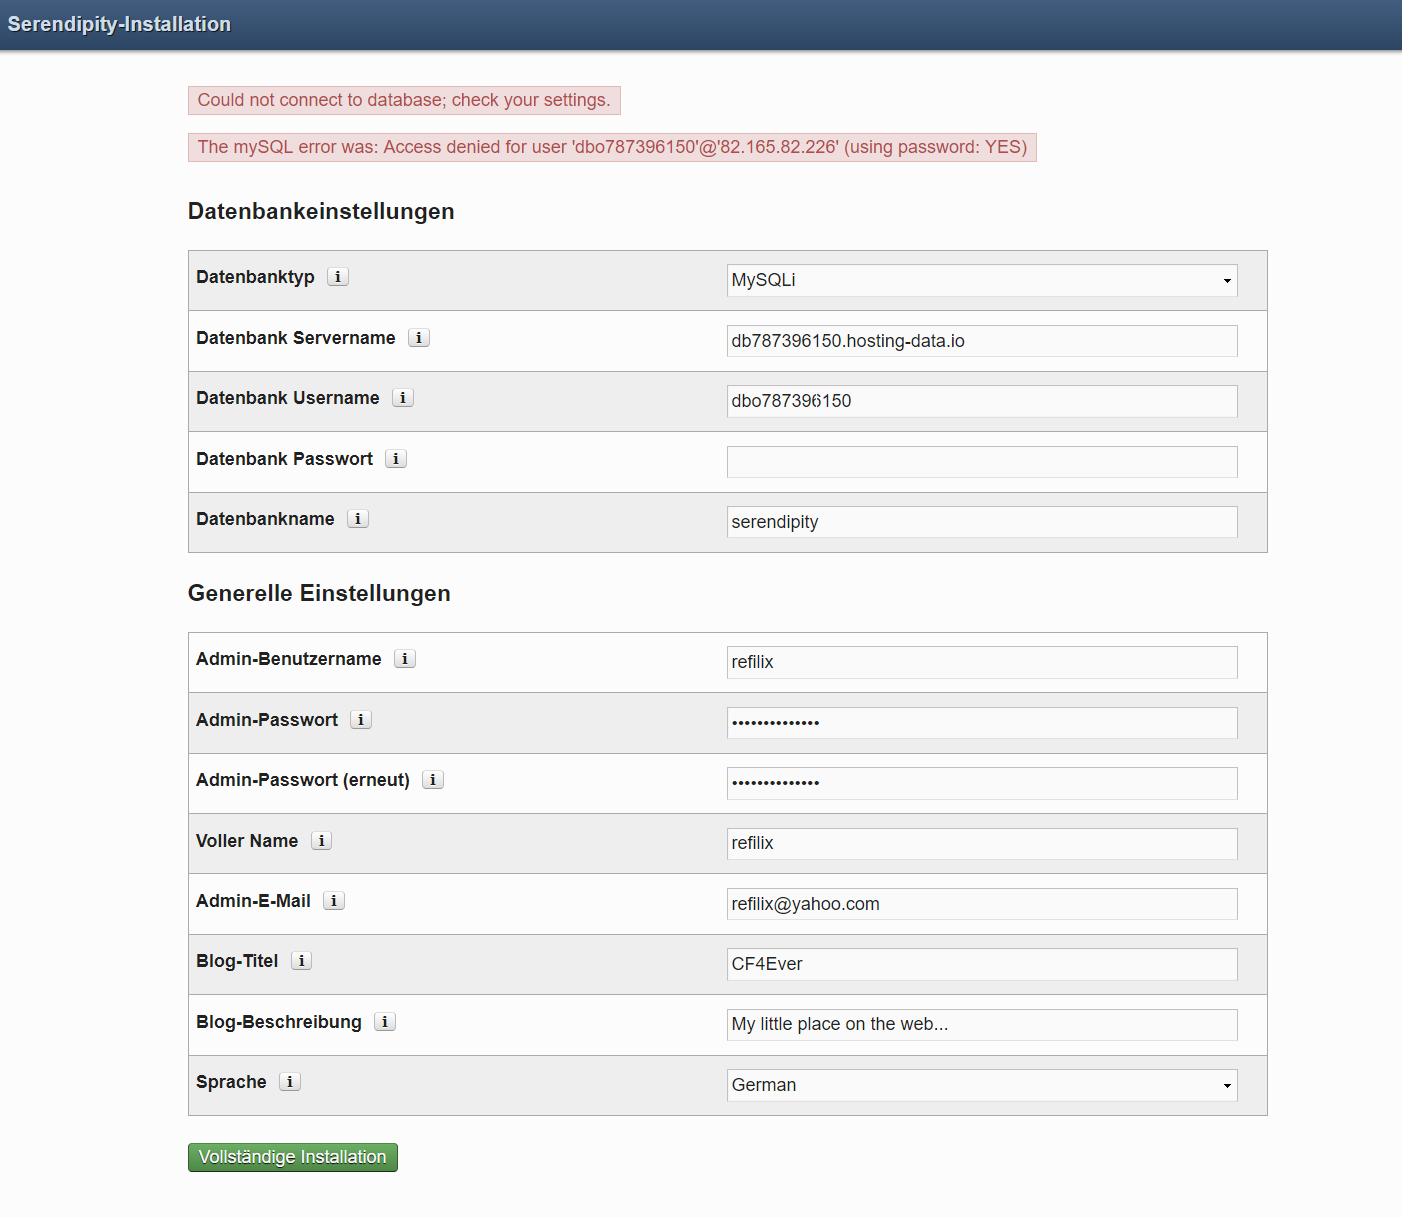The width and height of the screenshot is (1402, 1217).
Task: Click the empty Datenbank Passwort field
Action: coord(981,462)
